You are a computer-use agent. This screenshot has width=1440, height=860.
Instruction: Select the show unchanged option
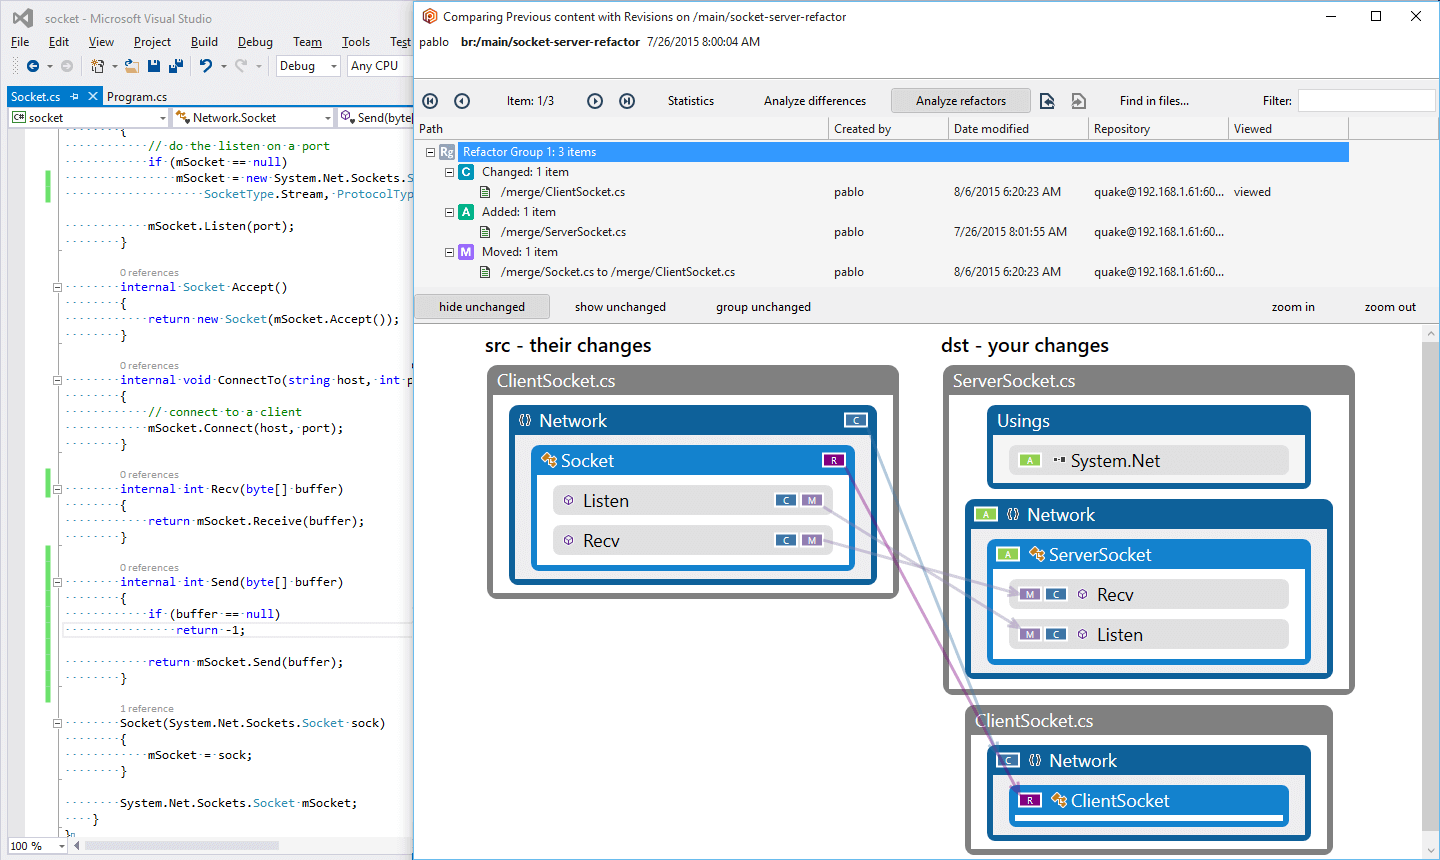(x=620, y=307)
